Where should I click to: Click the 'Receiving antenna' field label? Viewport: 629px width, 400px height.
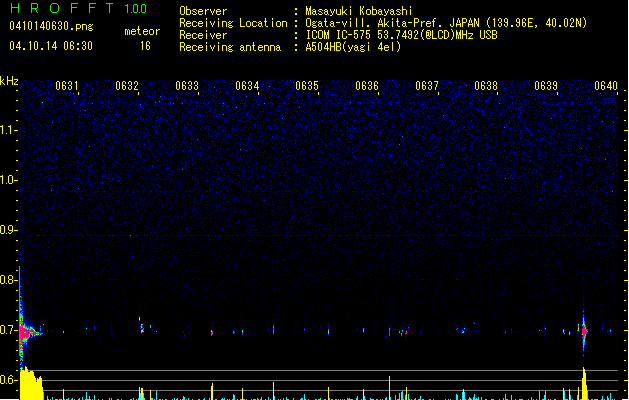[230, 47]
